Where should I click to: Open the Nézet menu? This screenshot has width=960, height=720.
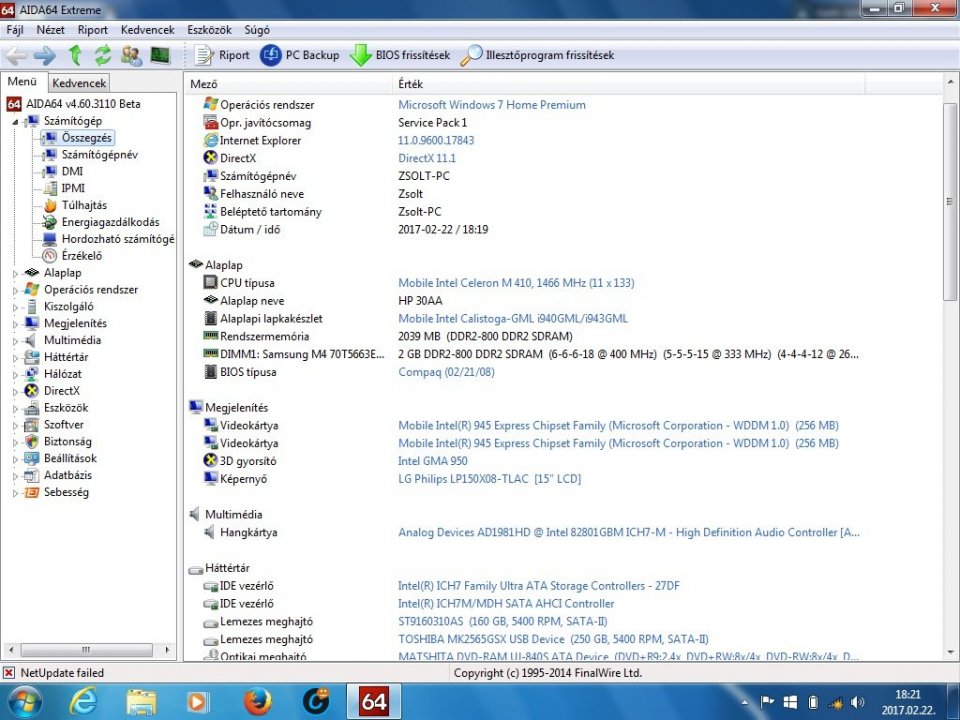coord(50,29)
